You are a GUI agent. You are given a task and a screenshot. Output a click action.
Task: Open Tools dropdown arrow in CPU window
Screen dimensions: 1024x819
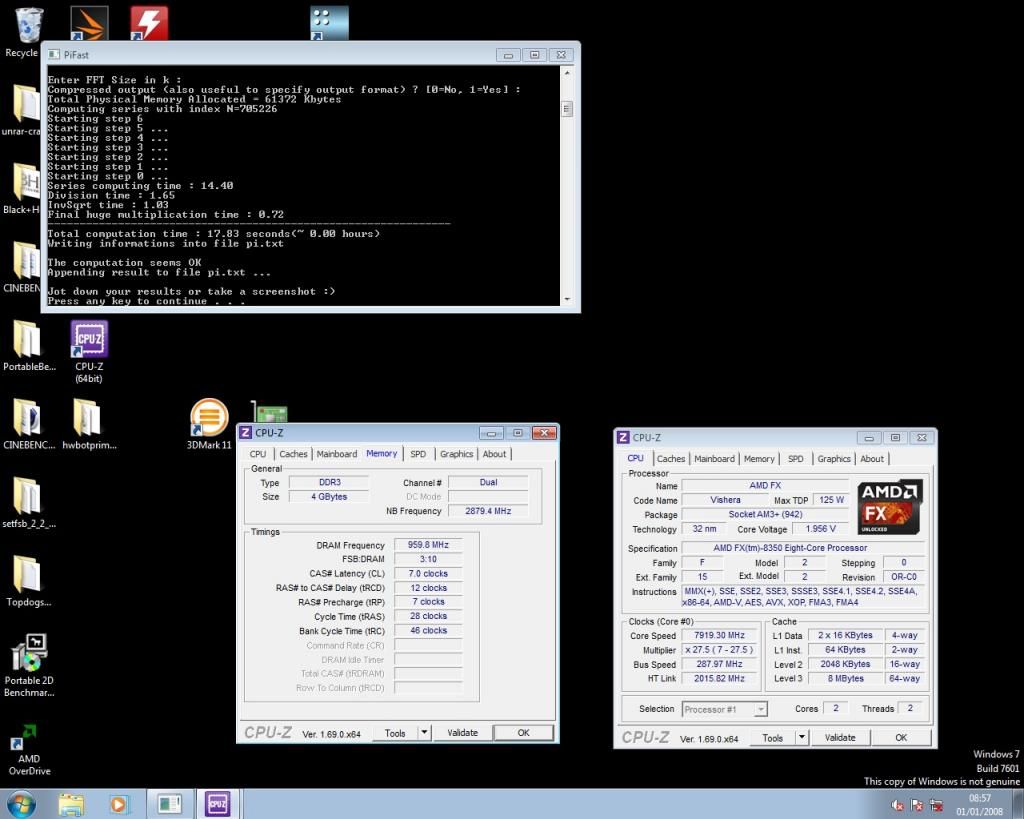801,738
